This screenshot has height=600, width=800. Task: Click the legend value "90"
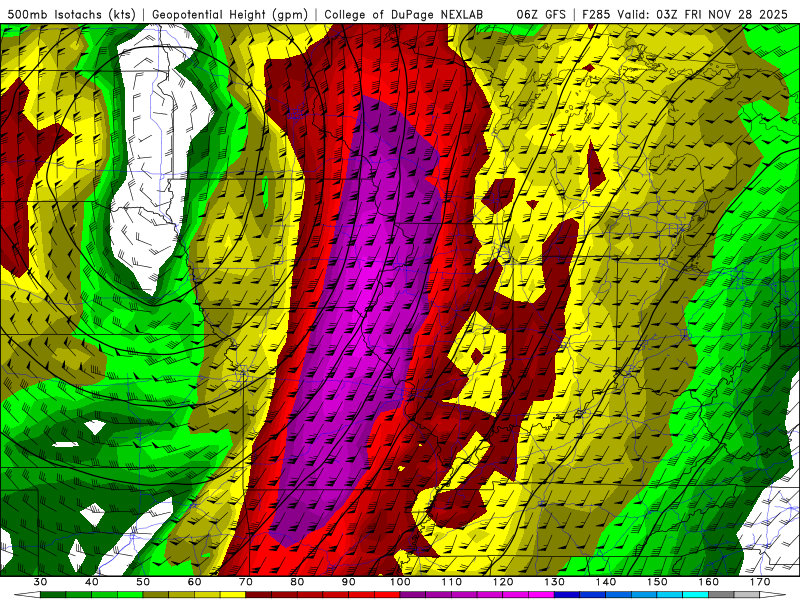(348, 582)
